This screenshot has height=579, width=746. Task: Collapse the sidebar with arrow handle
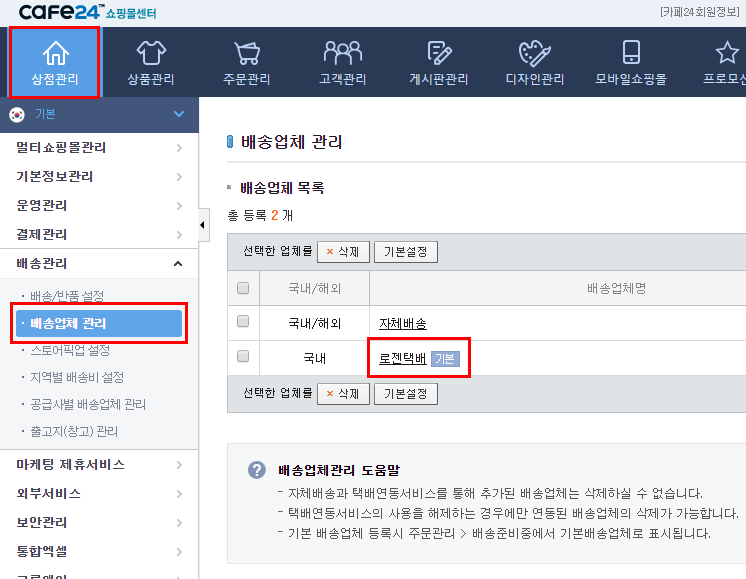[x=204, y=225]
